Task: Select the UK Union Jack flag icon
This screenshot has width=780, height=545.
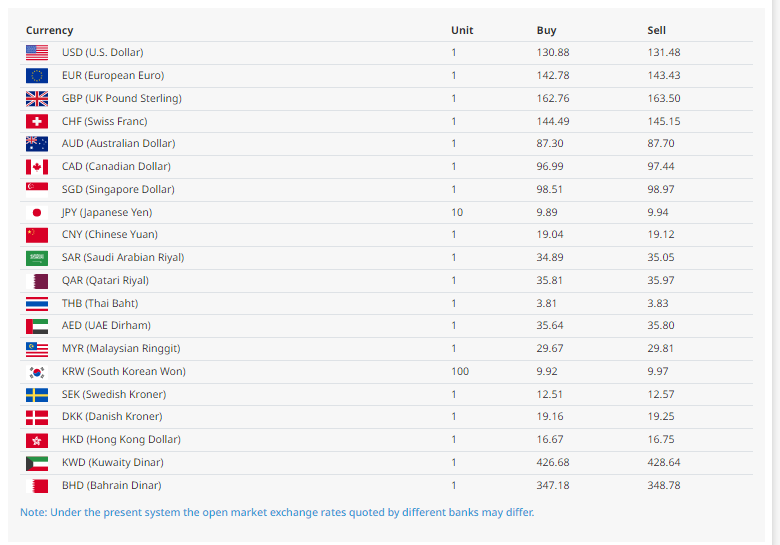Action: [37, 99]
